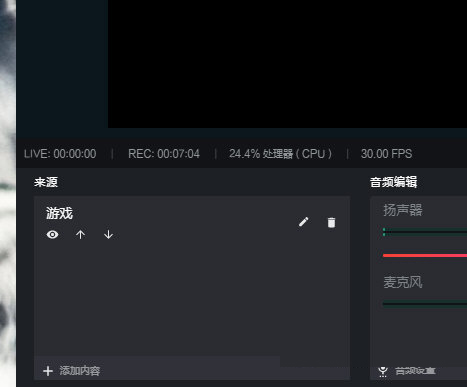Click the 音频编辑 panel heading
The height and width of the screenshot is (387, 467).
tap(393, 182)
